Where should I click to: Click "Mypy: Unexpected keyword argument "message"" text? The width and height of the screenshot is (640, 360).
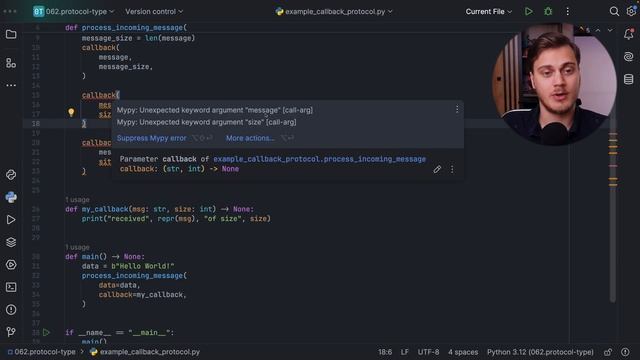click(215, 110)
